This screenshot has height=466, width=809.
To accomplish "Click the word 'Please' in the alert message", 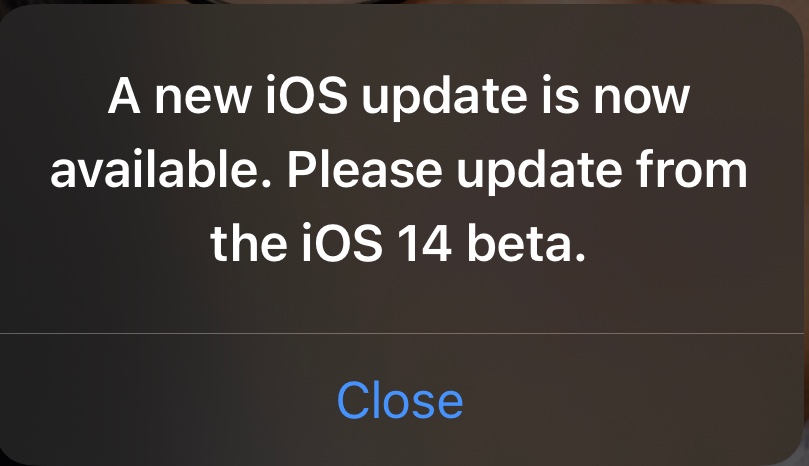I will pos(364,169).
